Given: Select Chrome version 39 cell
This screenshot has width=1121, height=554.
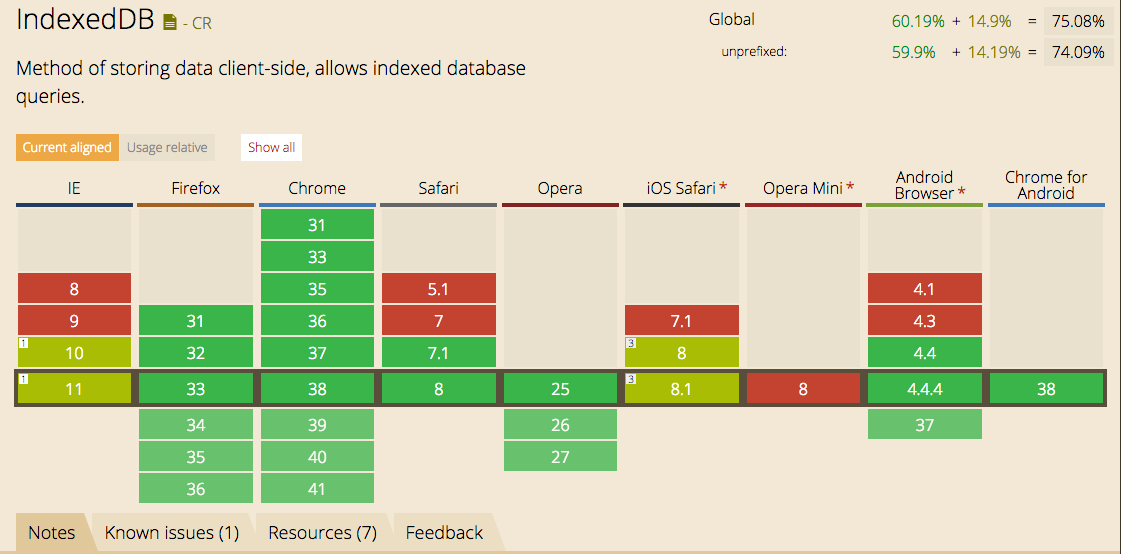Looking at the screenshot, I should (x=317, y=424).
